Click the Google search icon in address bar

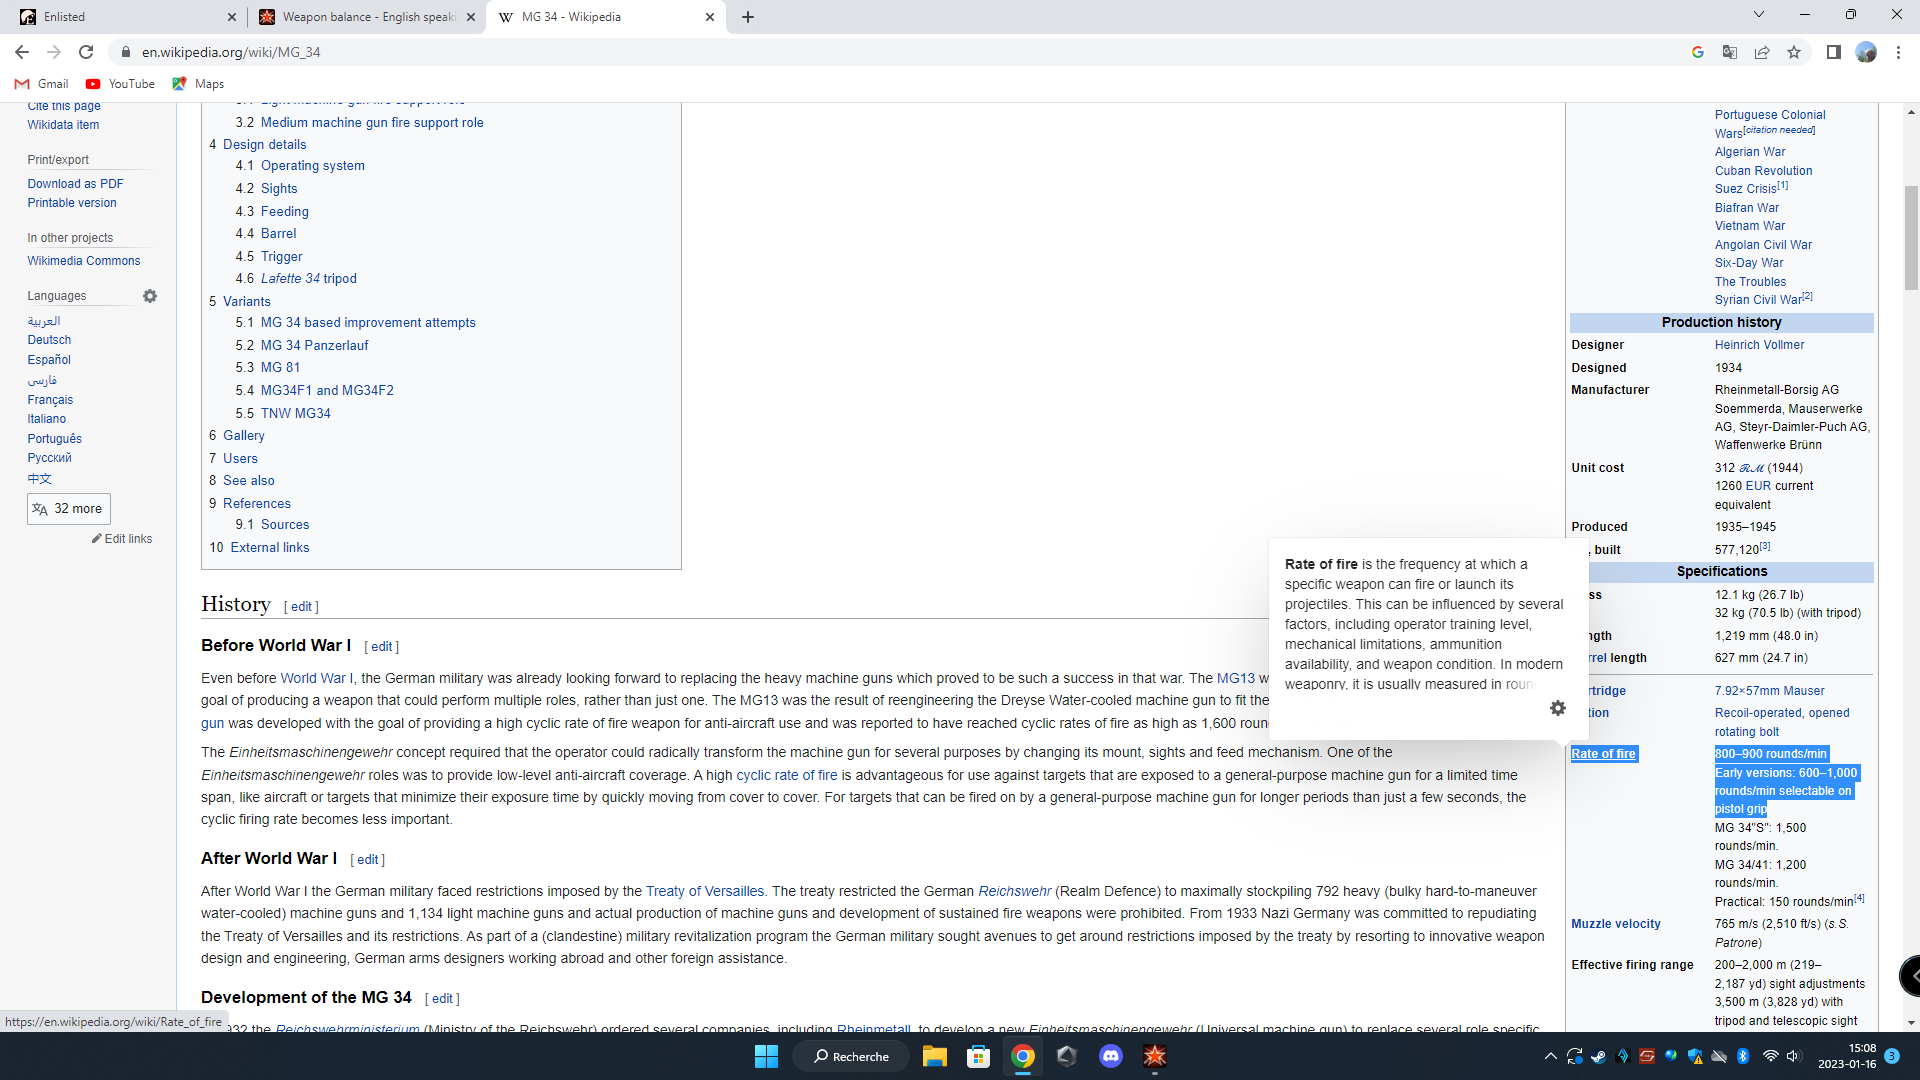[x=1698, y=52]
